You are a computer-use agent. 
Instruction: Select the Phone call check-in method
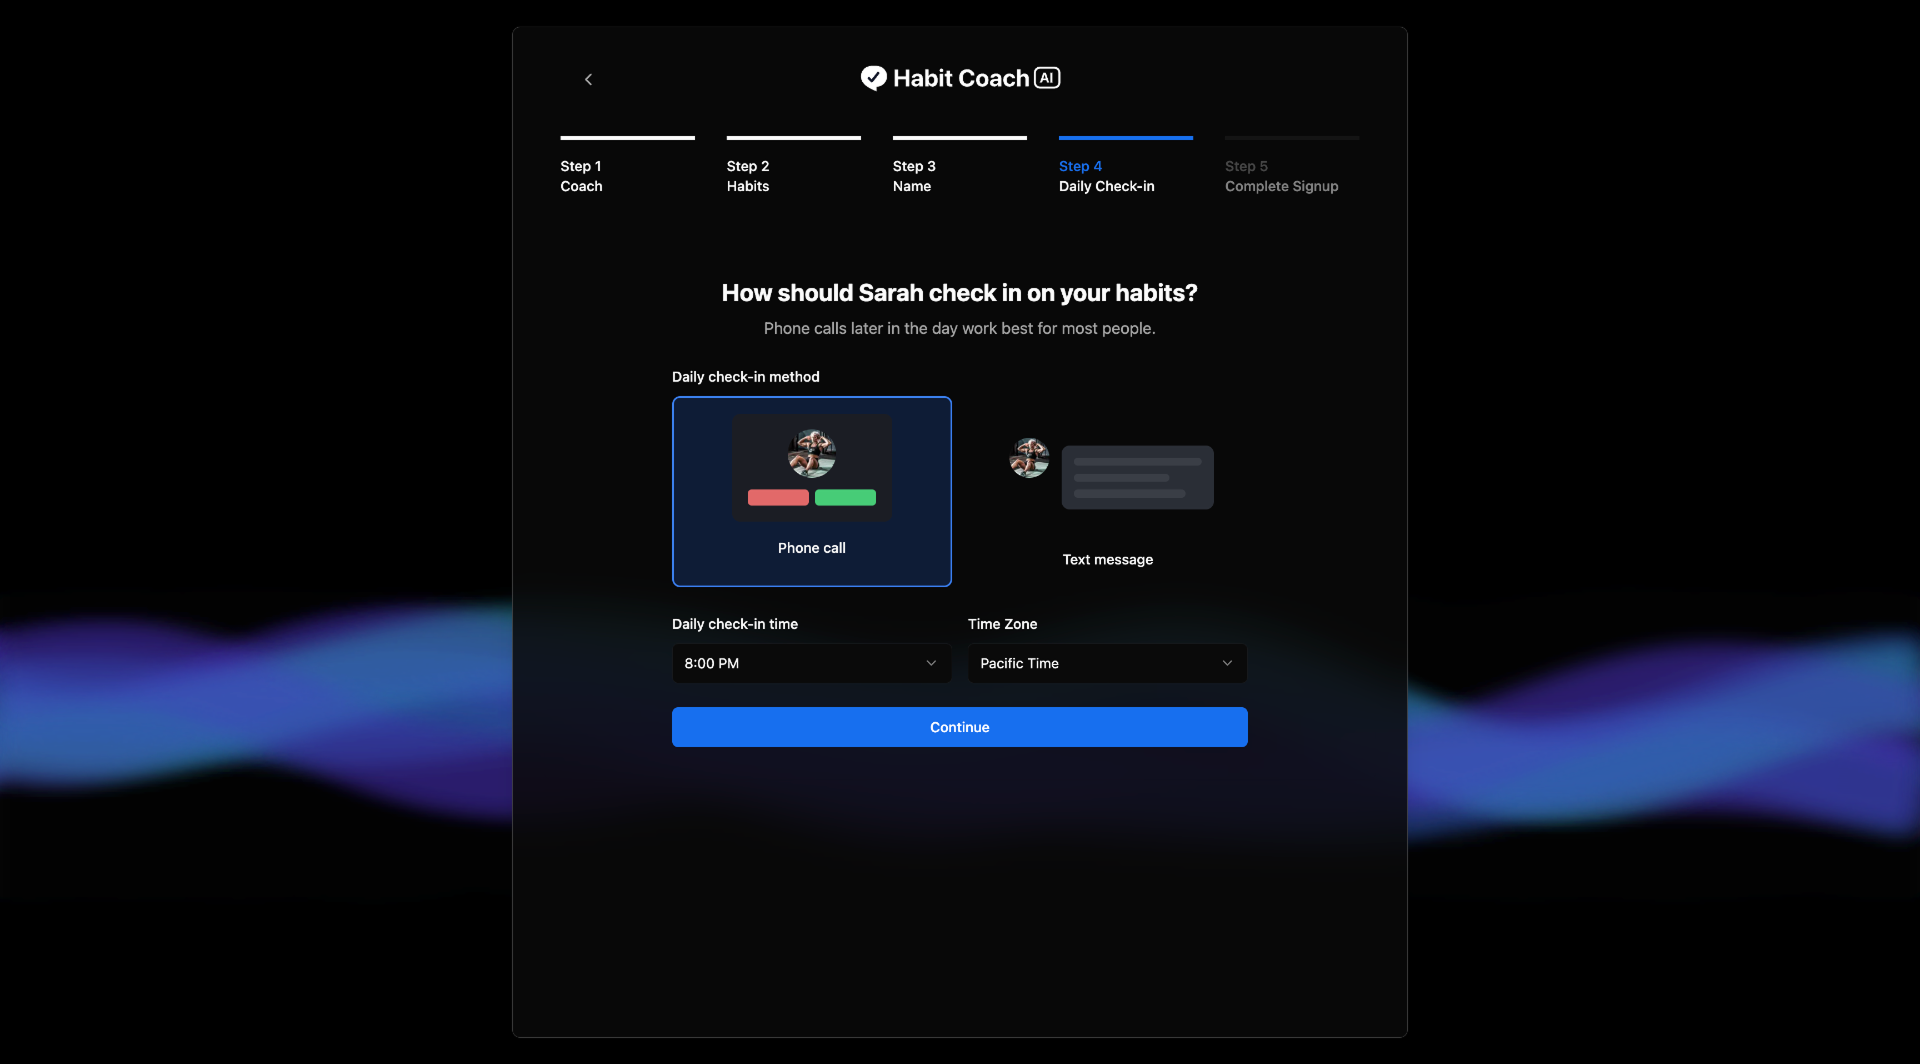click(x=812, y=491)
